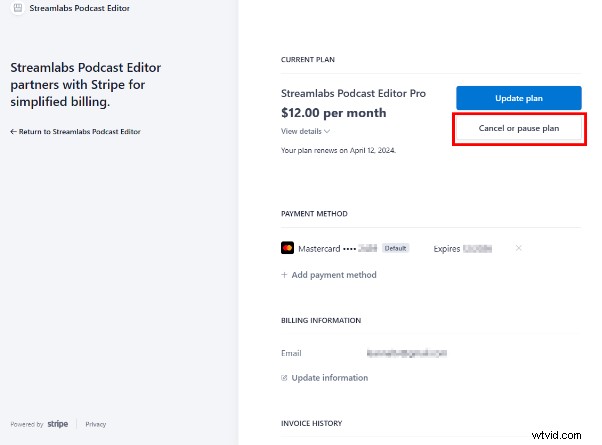
Task: Click the PAYMENT METHOD heading
Action: tap(314, 214)
